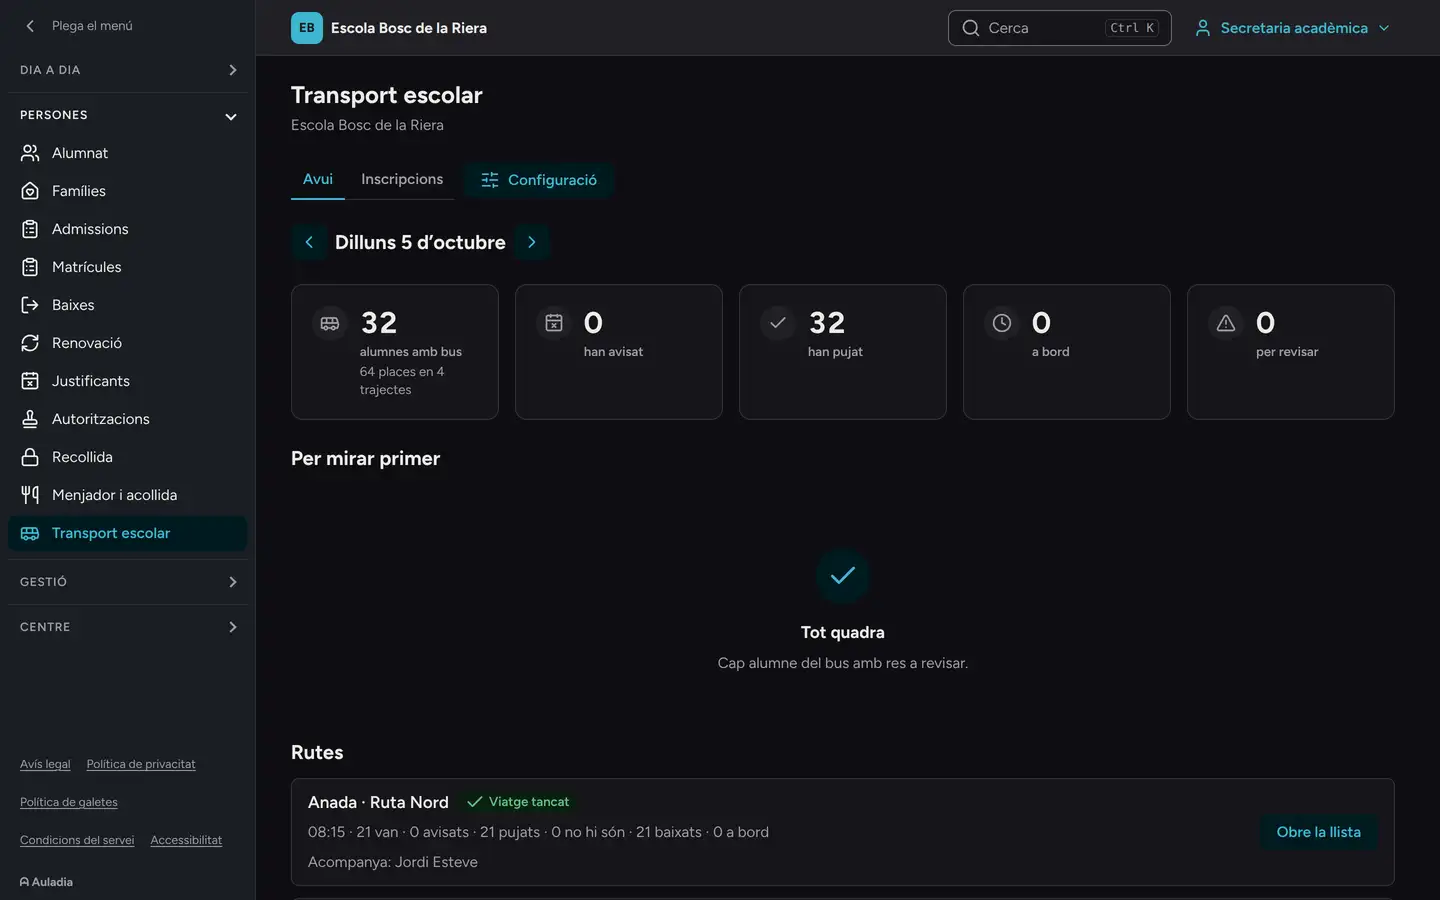Open Política de galetes link

click(69, 802)
